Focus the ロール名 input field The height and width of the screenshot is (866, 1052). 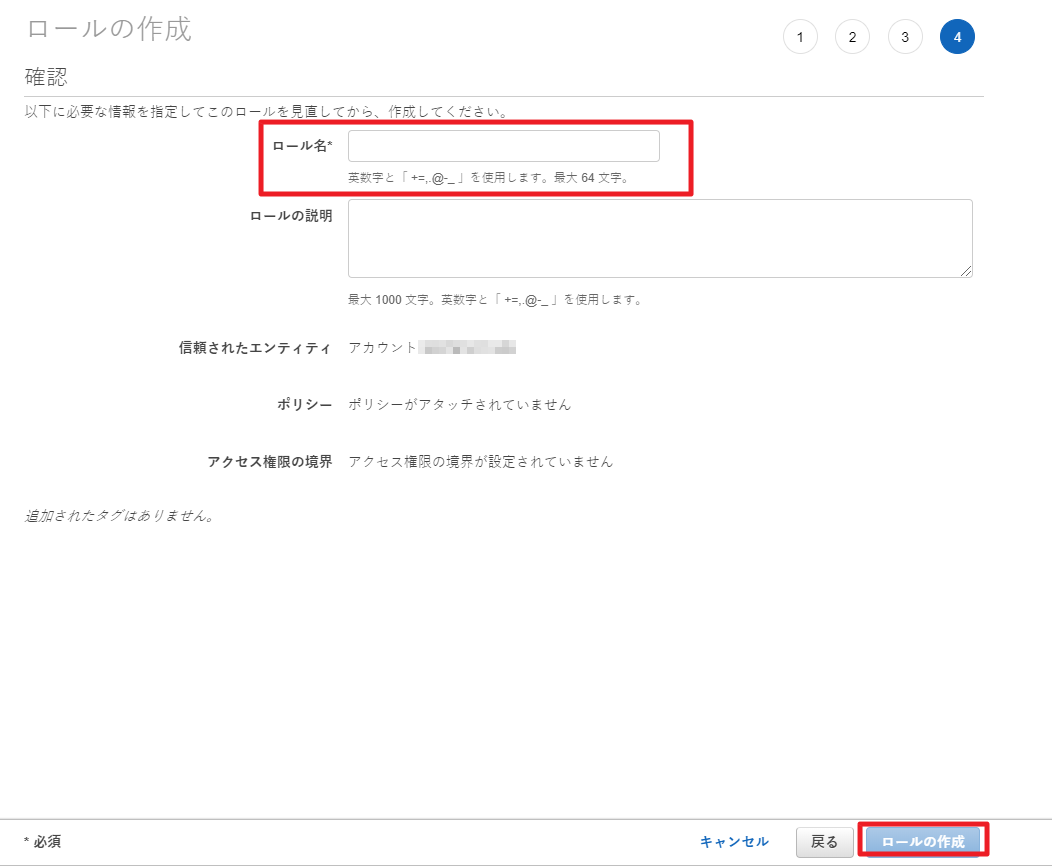point(503,146)
